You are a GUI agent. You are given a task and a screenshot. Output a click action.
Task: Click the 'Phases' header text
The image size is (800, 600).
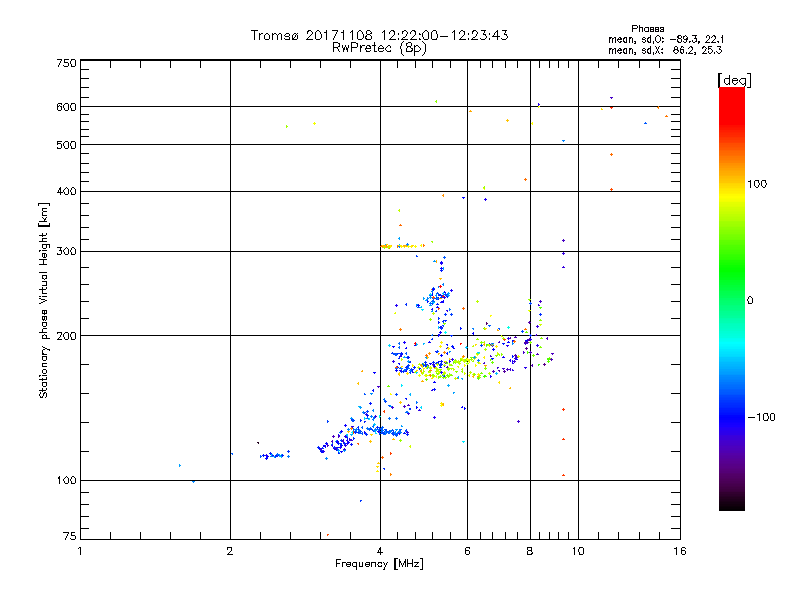pos(647,29)
